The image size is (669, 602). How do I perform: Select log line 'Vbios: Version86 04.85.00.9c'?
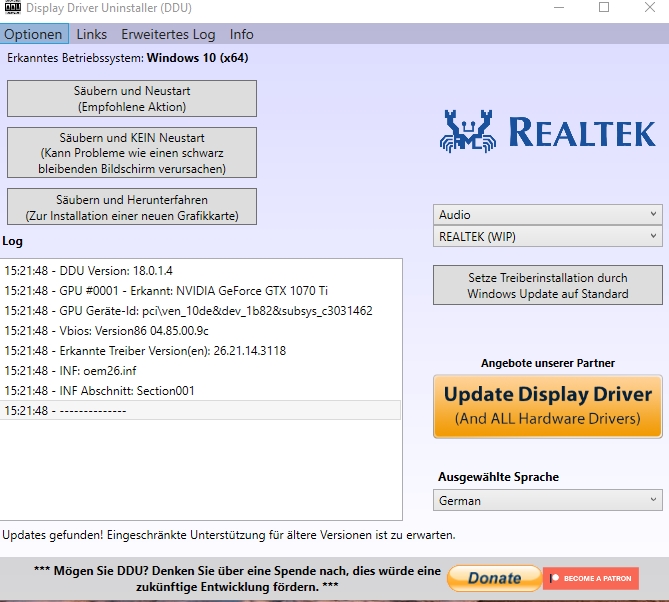pos(201,331)
